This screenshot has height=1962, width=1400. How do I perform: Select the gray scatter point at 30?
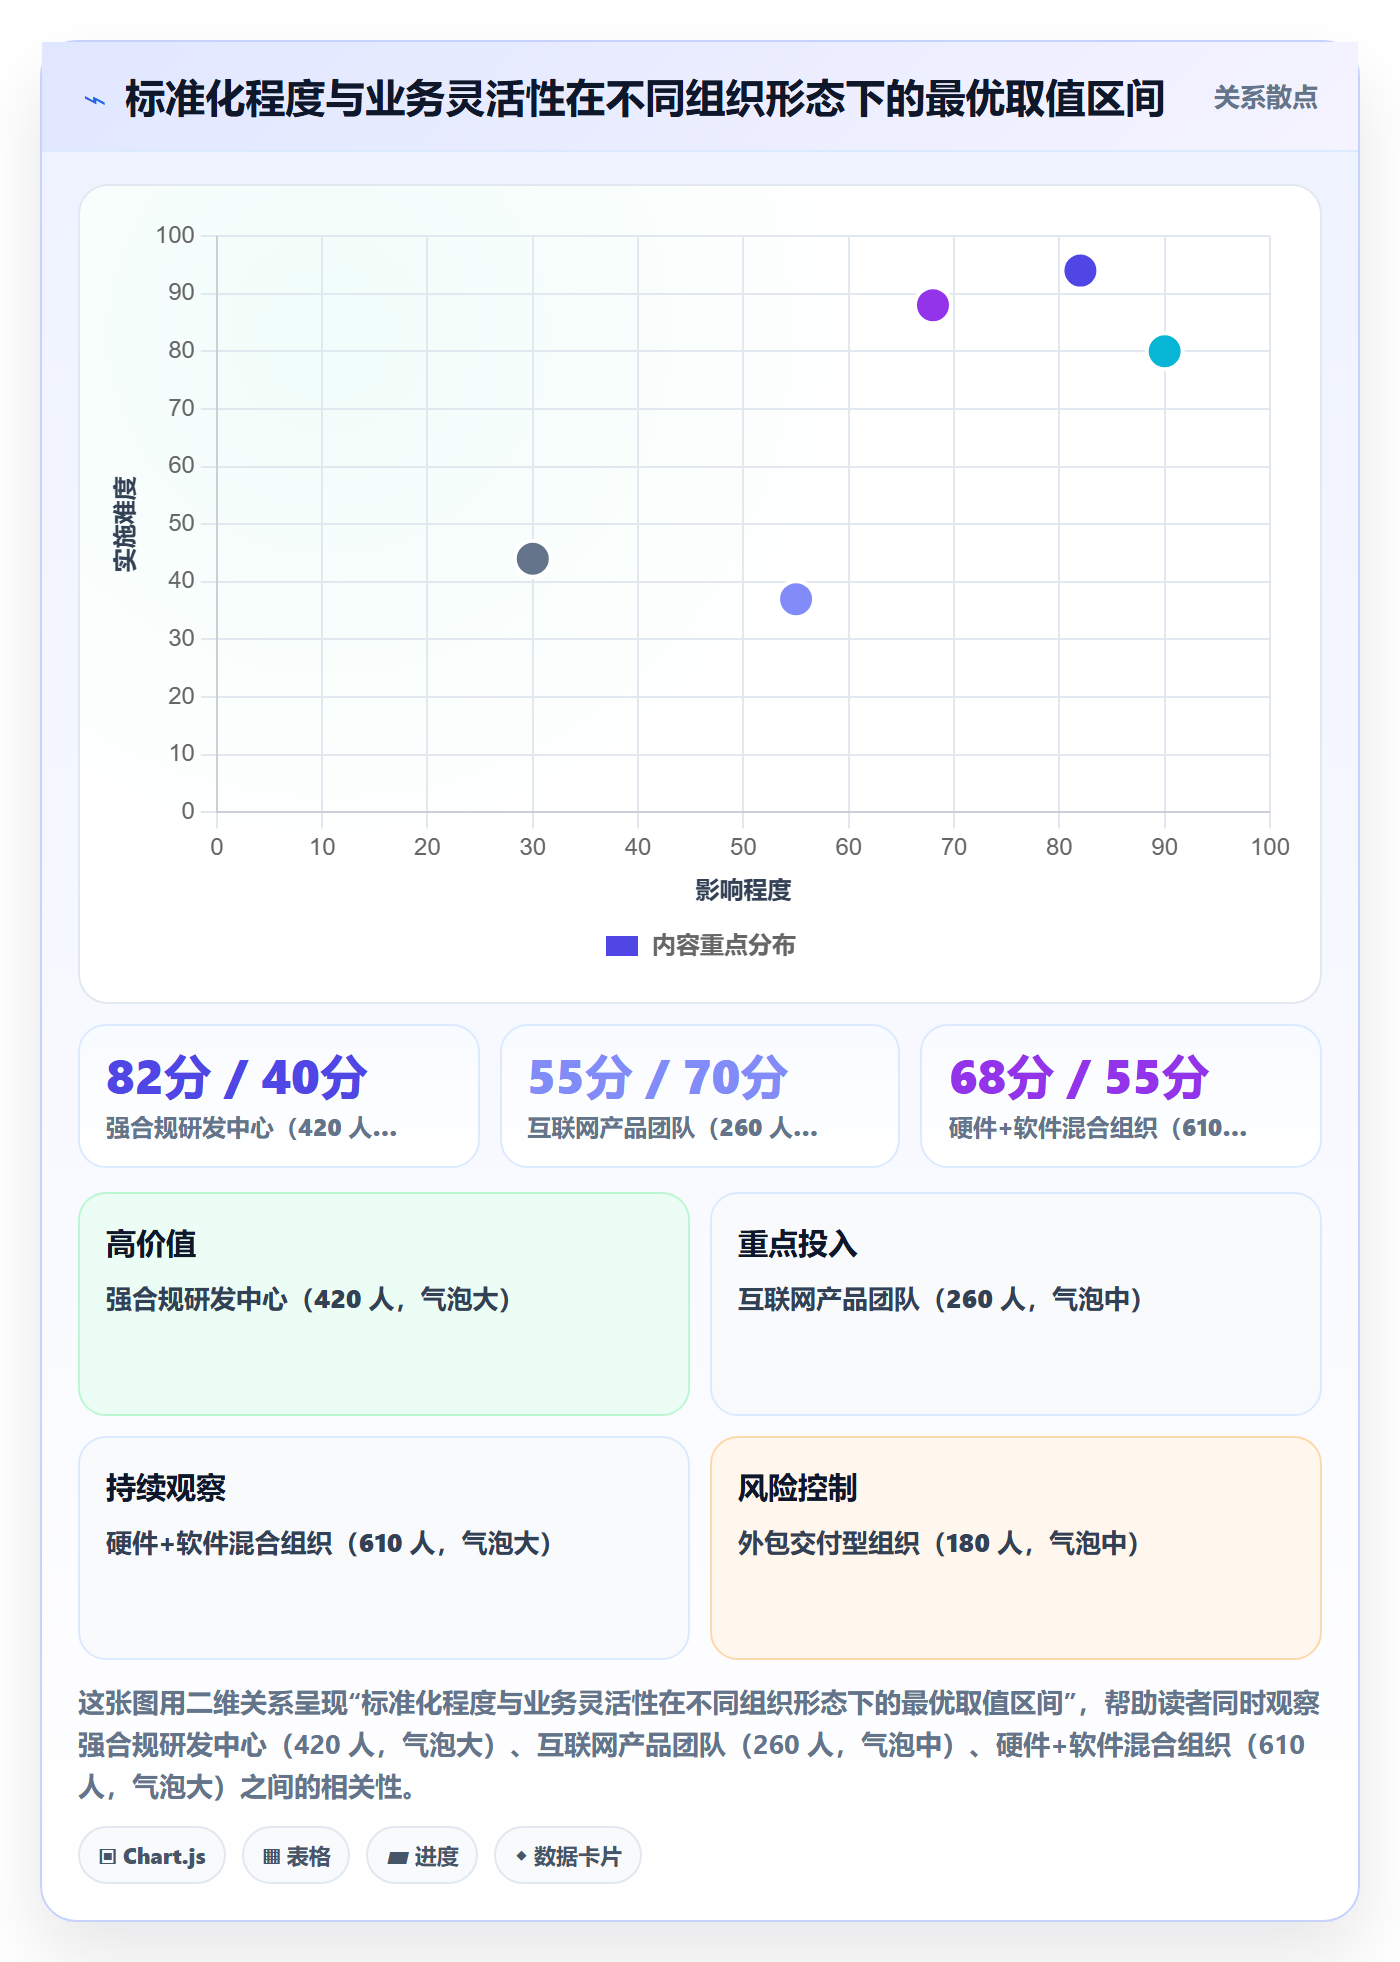click(533, 559)
